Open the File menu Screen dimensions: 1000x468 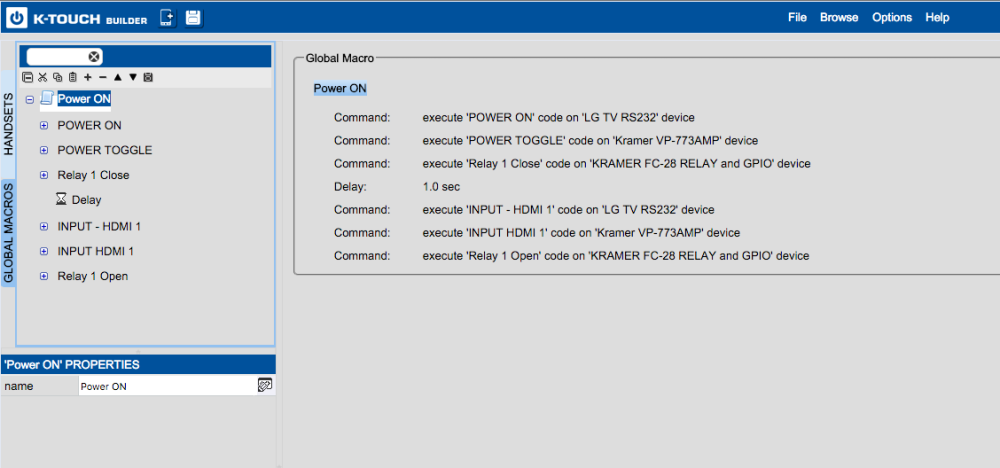coord(797,17)
